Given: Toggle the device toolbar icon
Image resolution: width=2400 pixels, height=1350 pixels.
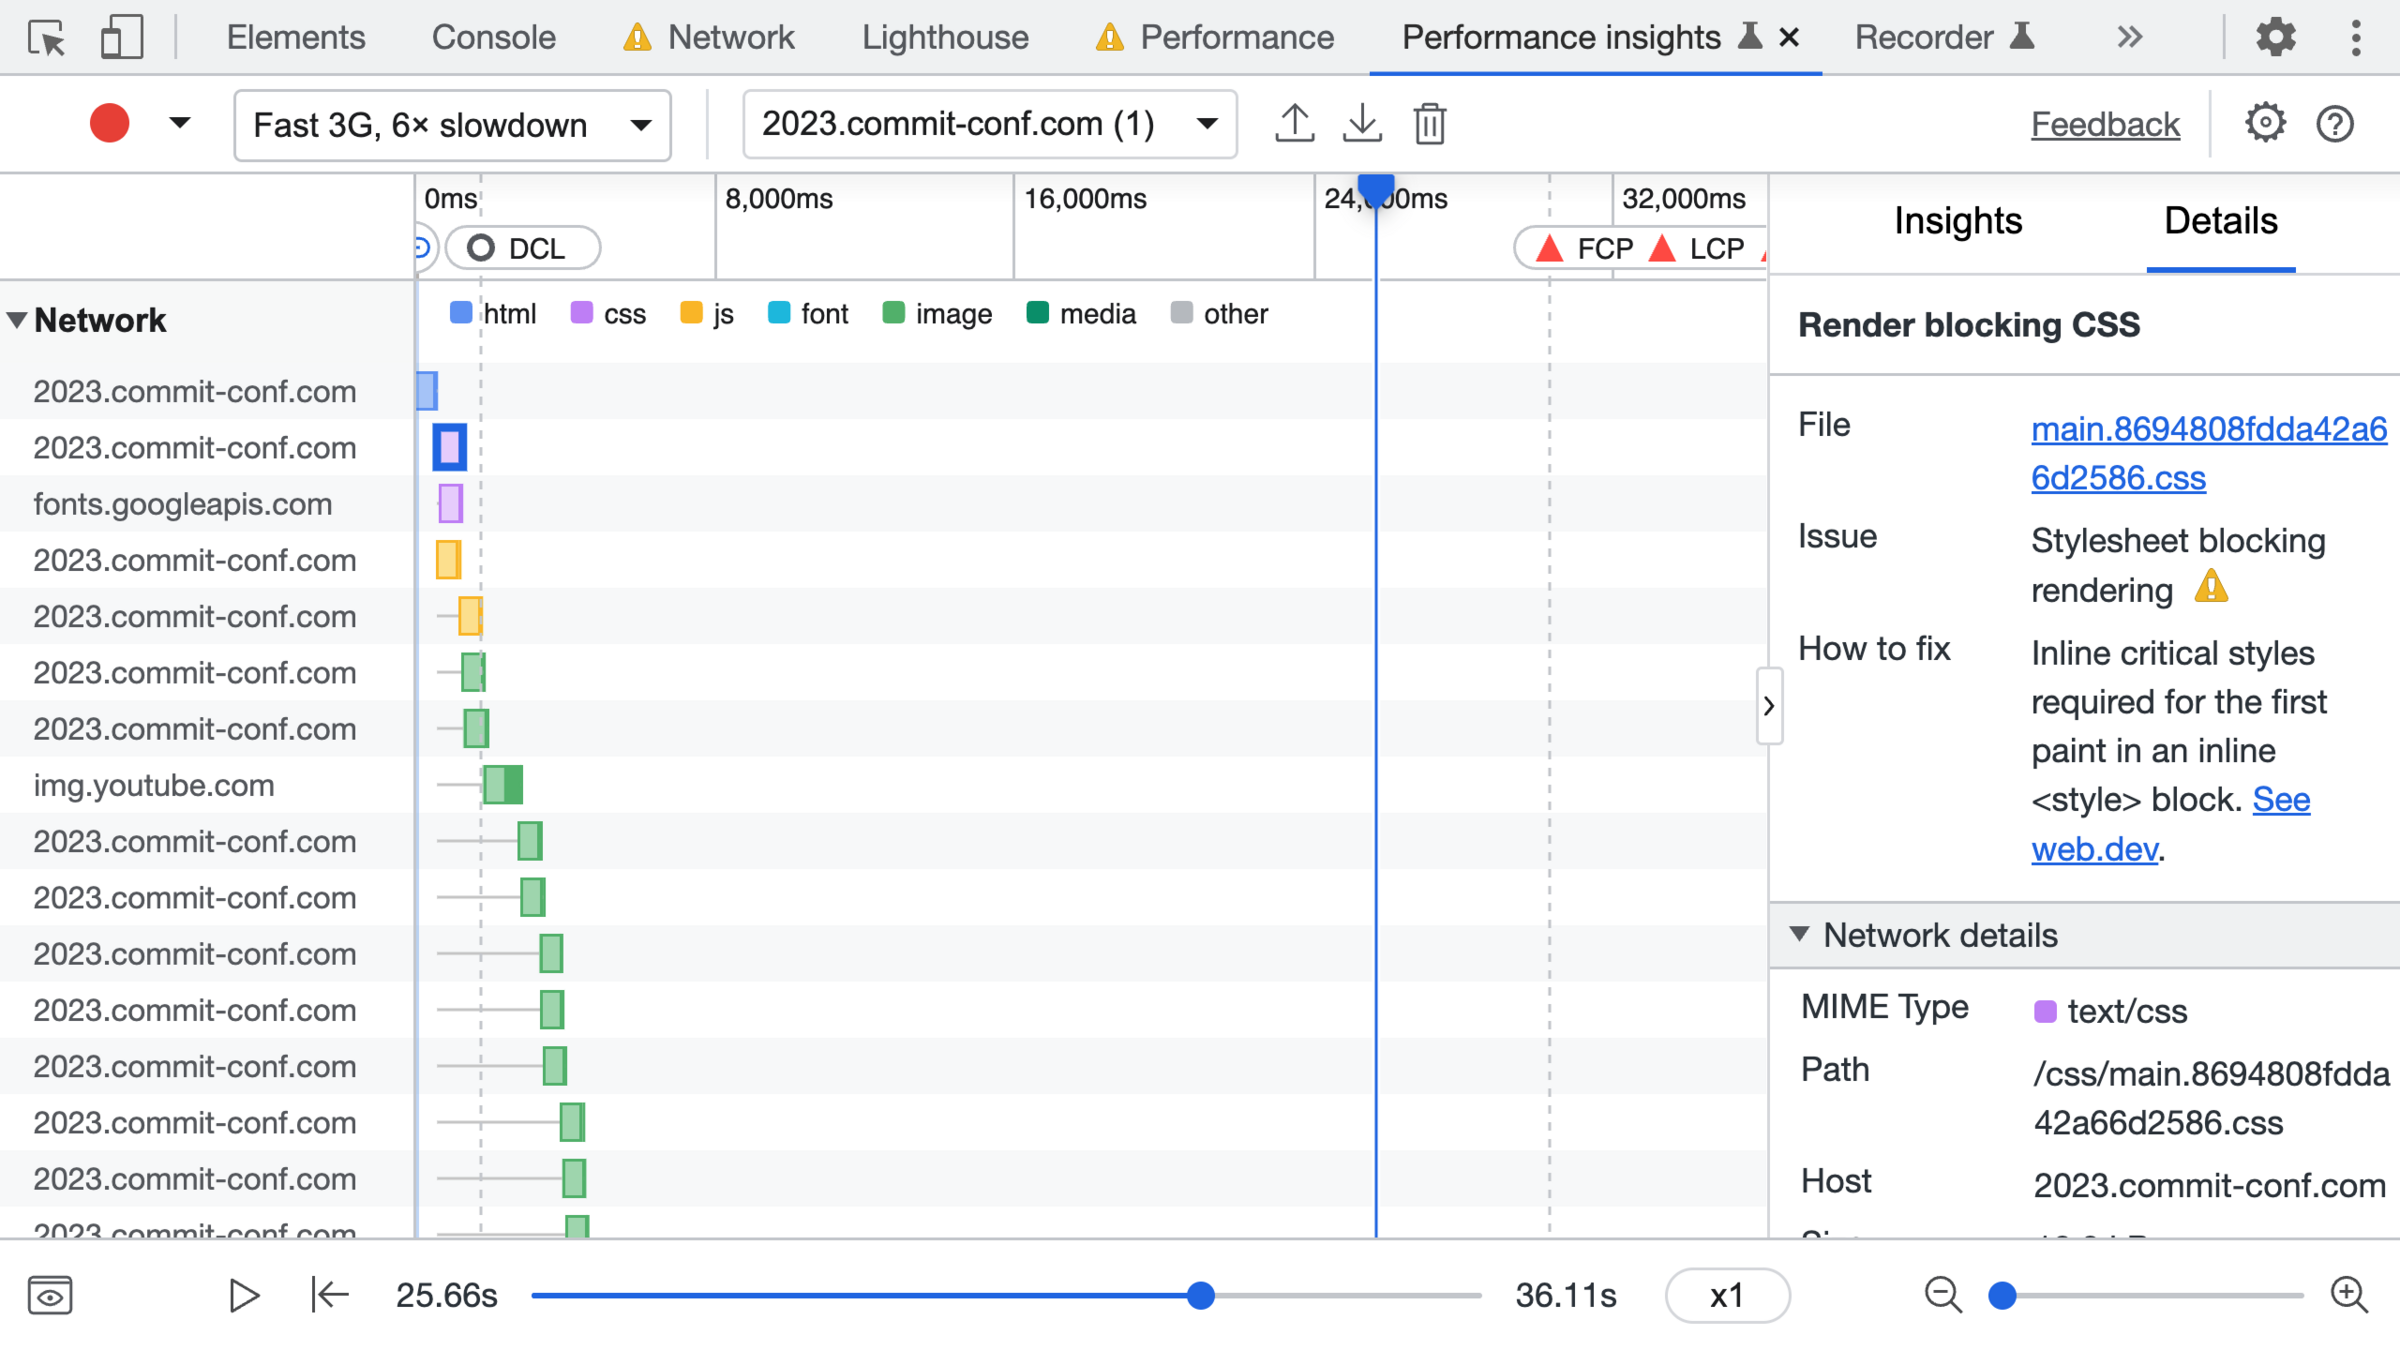Looking at the screenshot, I should [x=122, y=38].
